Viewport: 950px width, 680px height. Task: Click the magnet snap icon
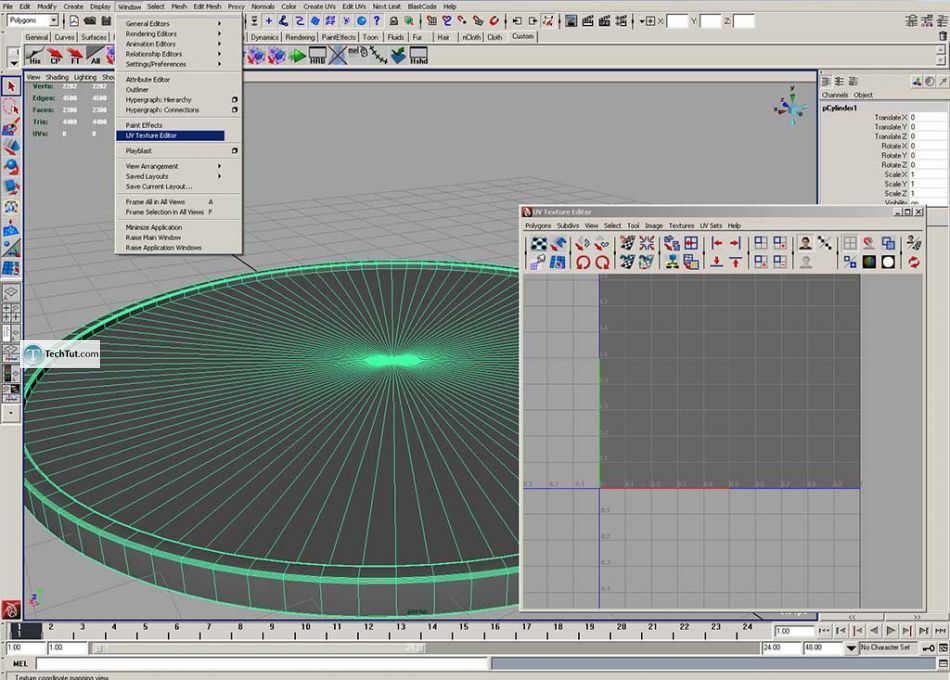494,21
